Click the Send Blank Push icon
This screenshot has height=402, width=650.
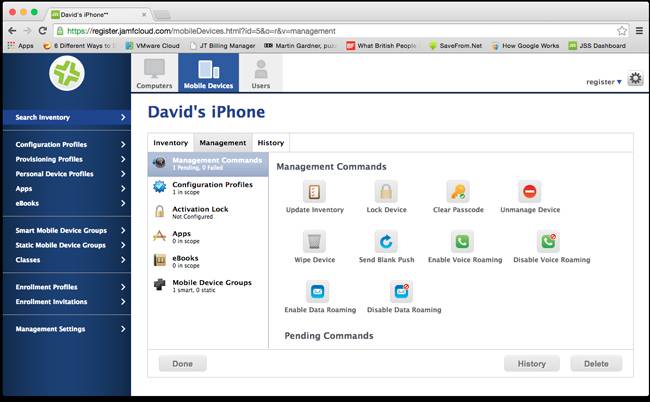click(x=386, y=242)
